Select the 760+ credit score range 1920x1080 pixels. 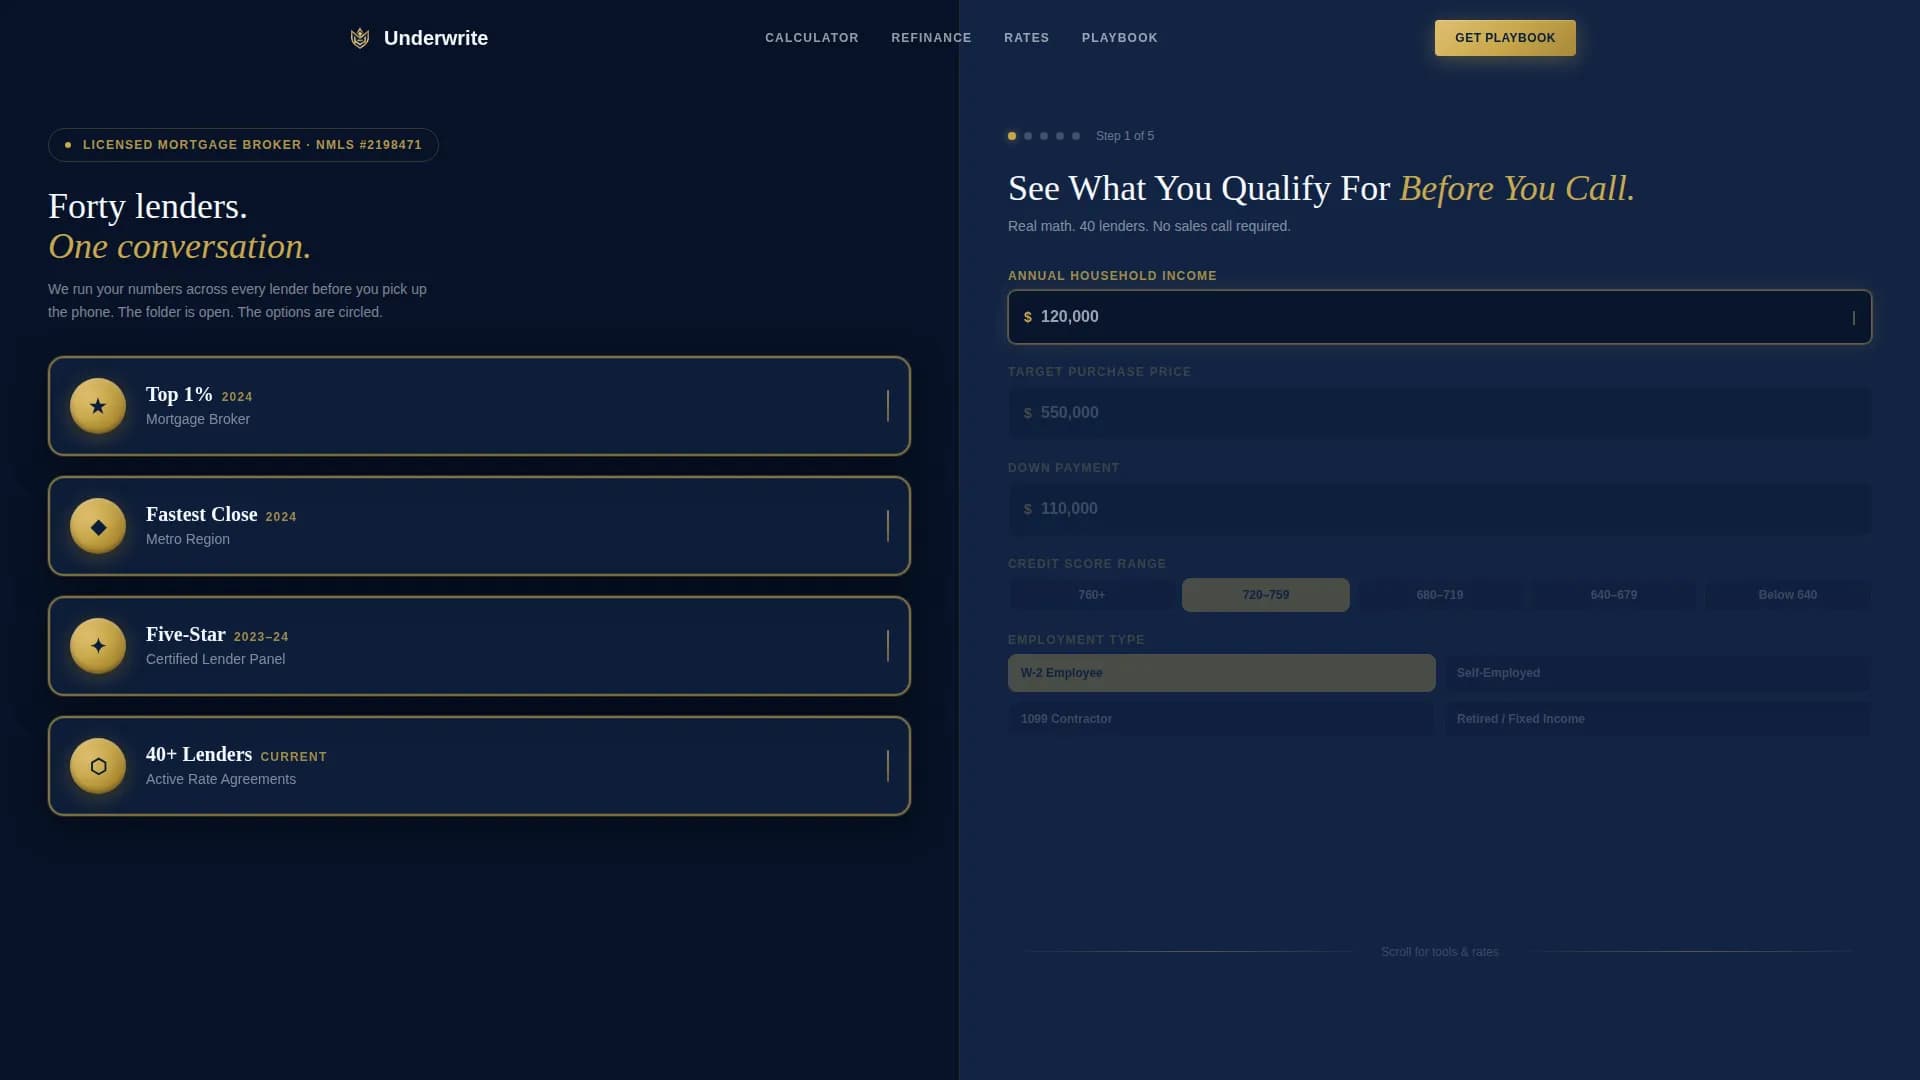point(1092,594)
